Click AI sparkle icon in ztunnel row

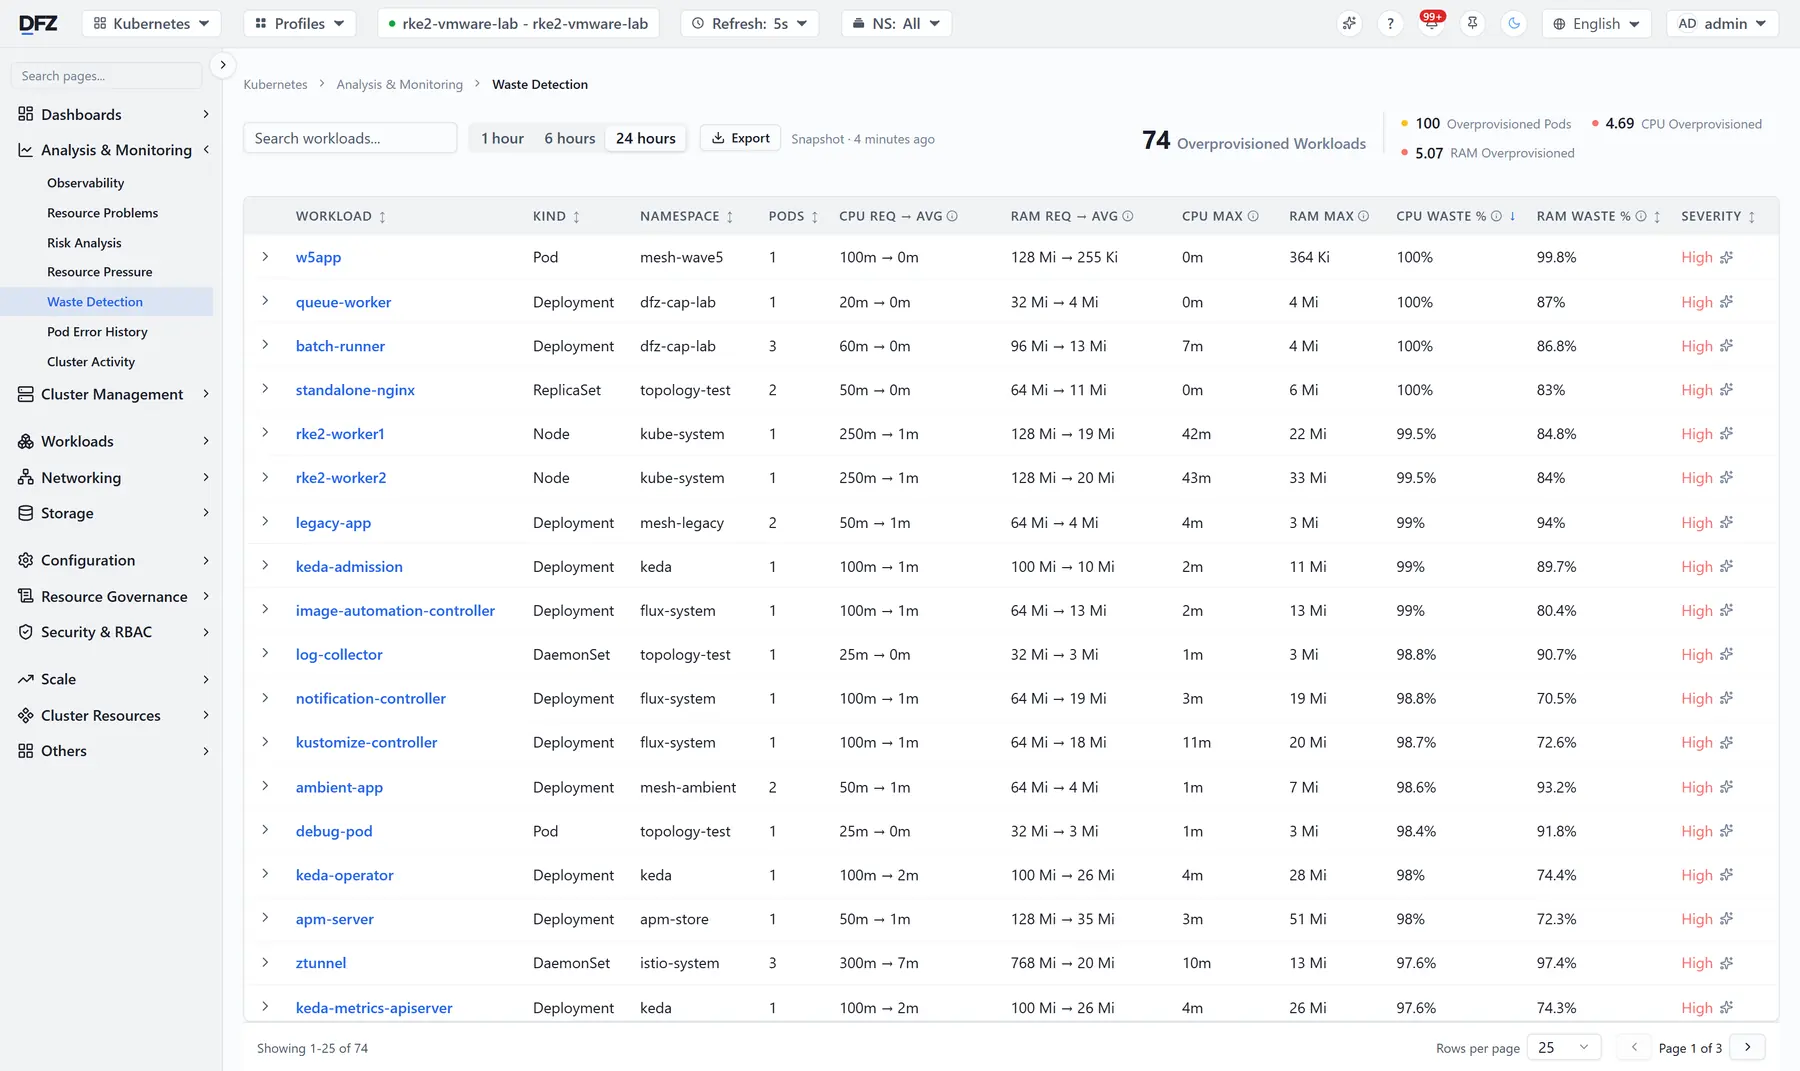pos(1726,963)
